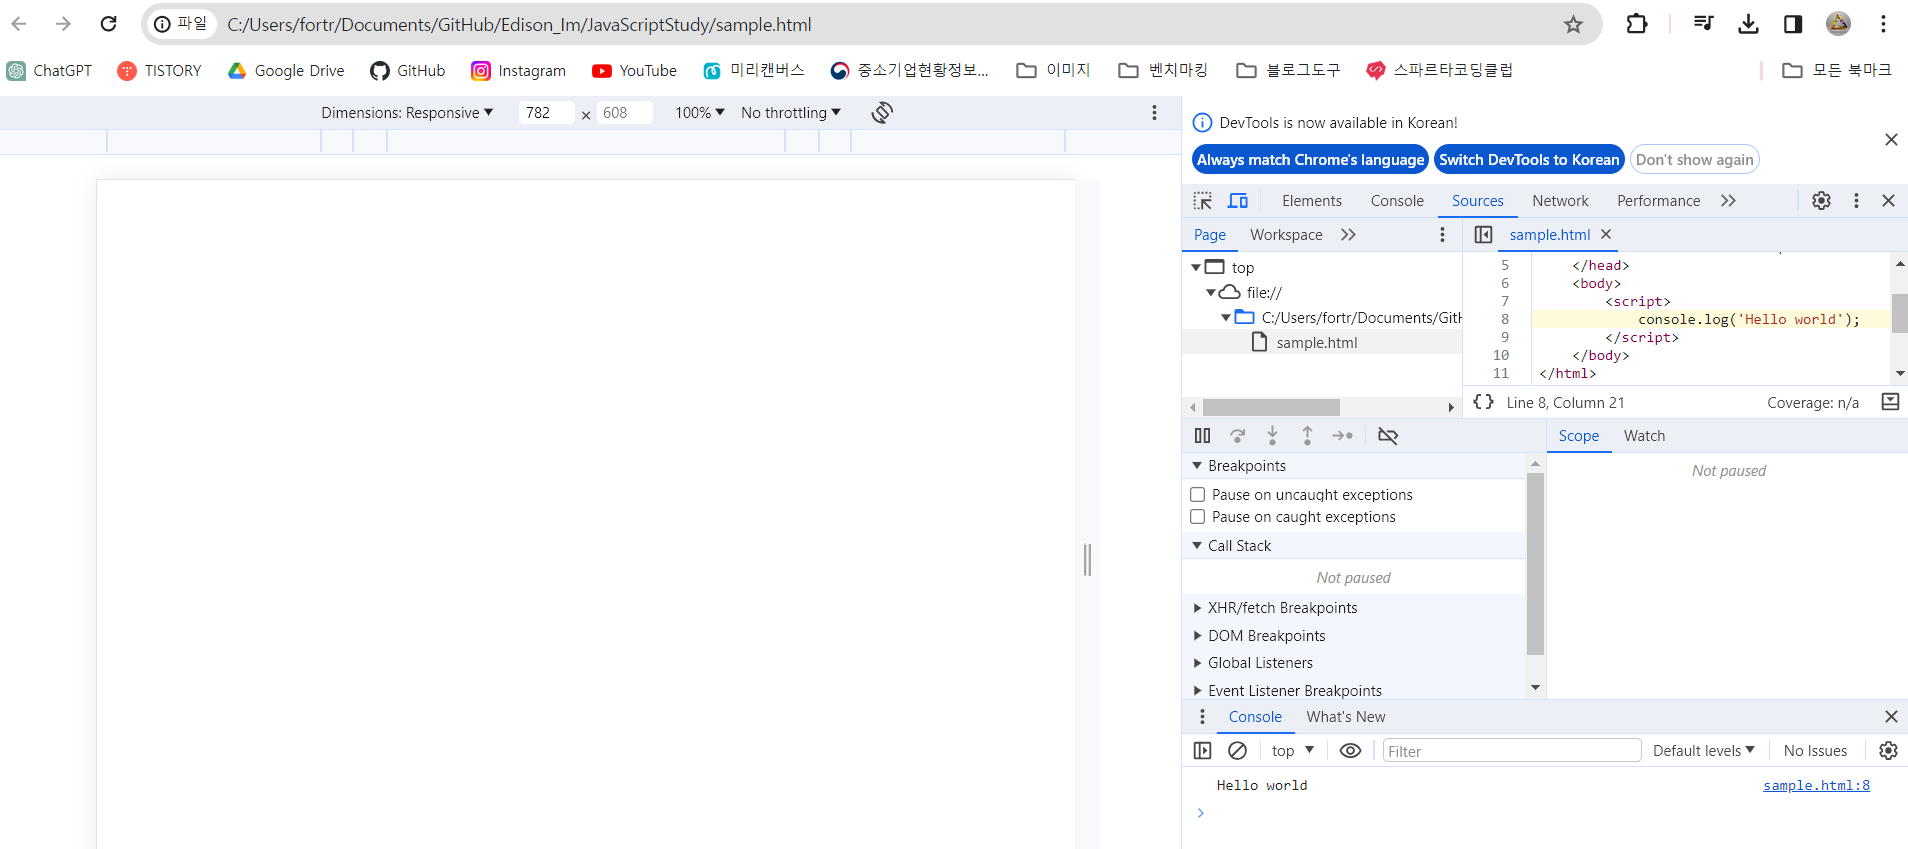The width and height of the screenshot is (1908, 849).
Task: Click Switch DevTools to Korean button
Action: [x=1529, y=159]
